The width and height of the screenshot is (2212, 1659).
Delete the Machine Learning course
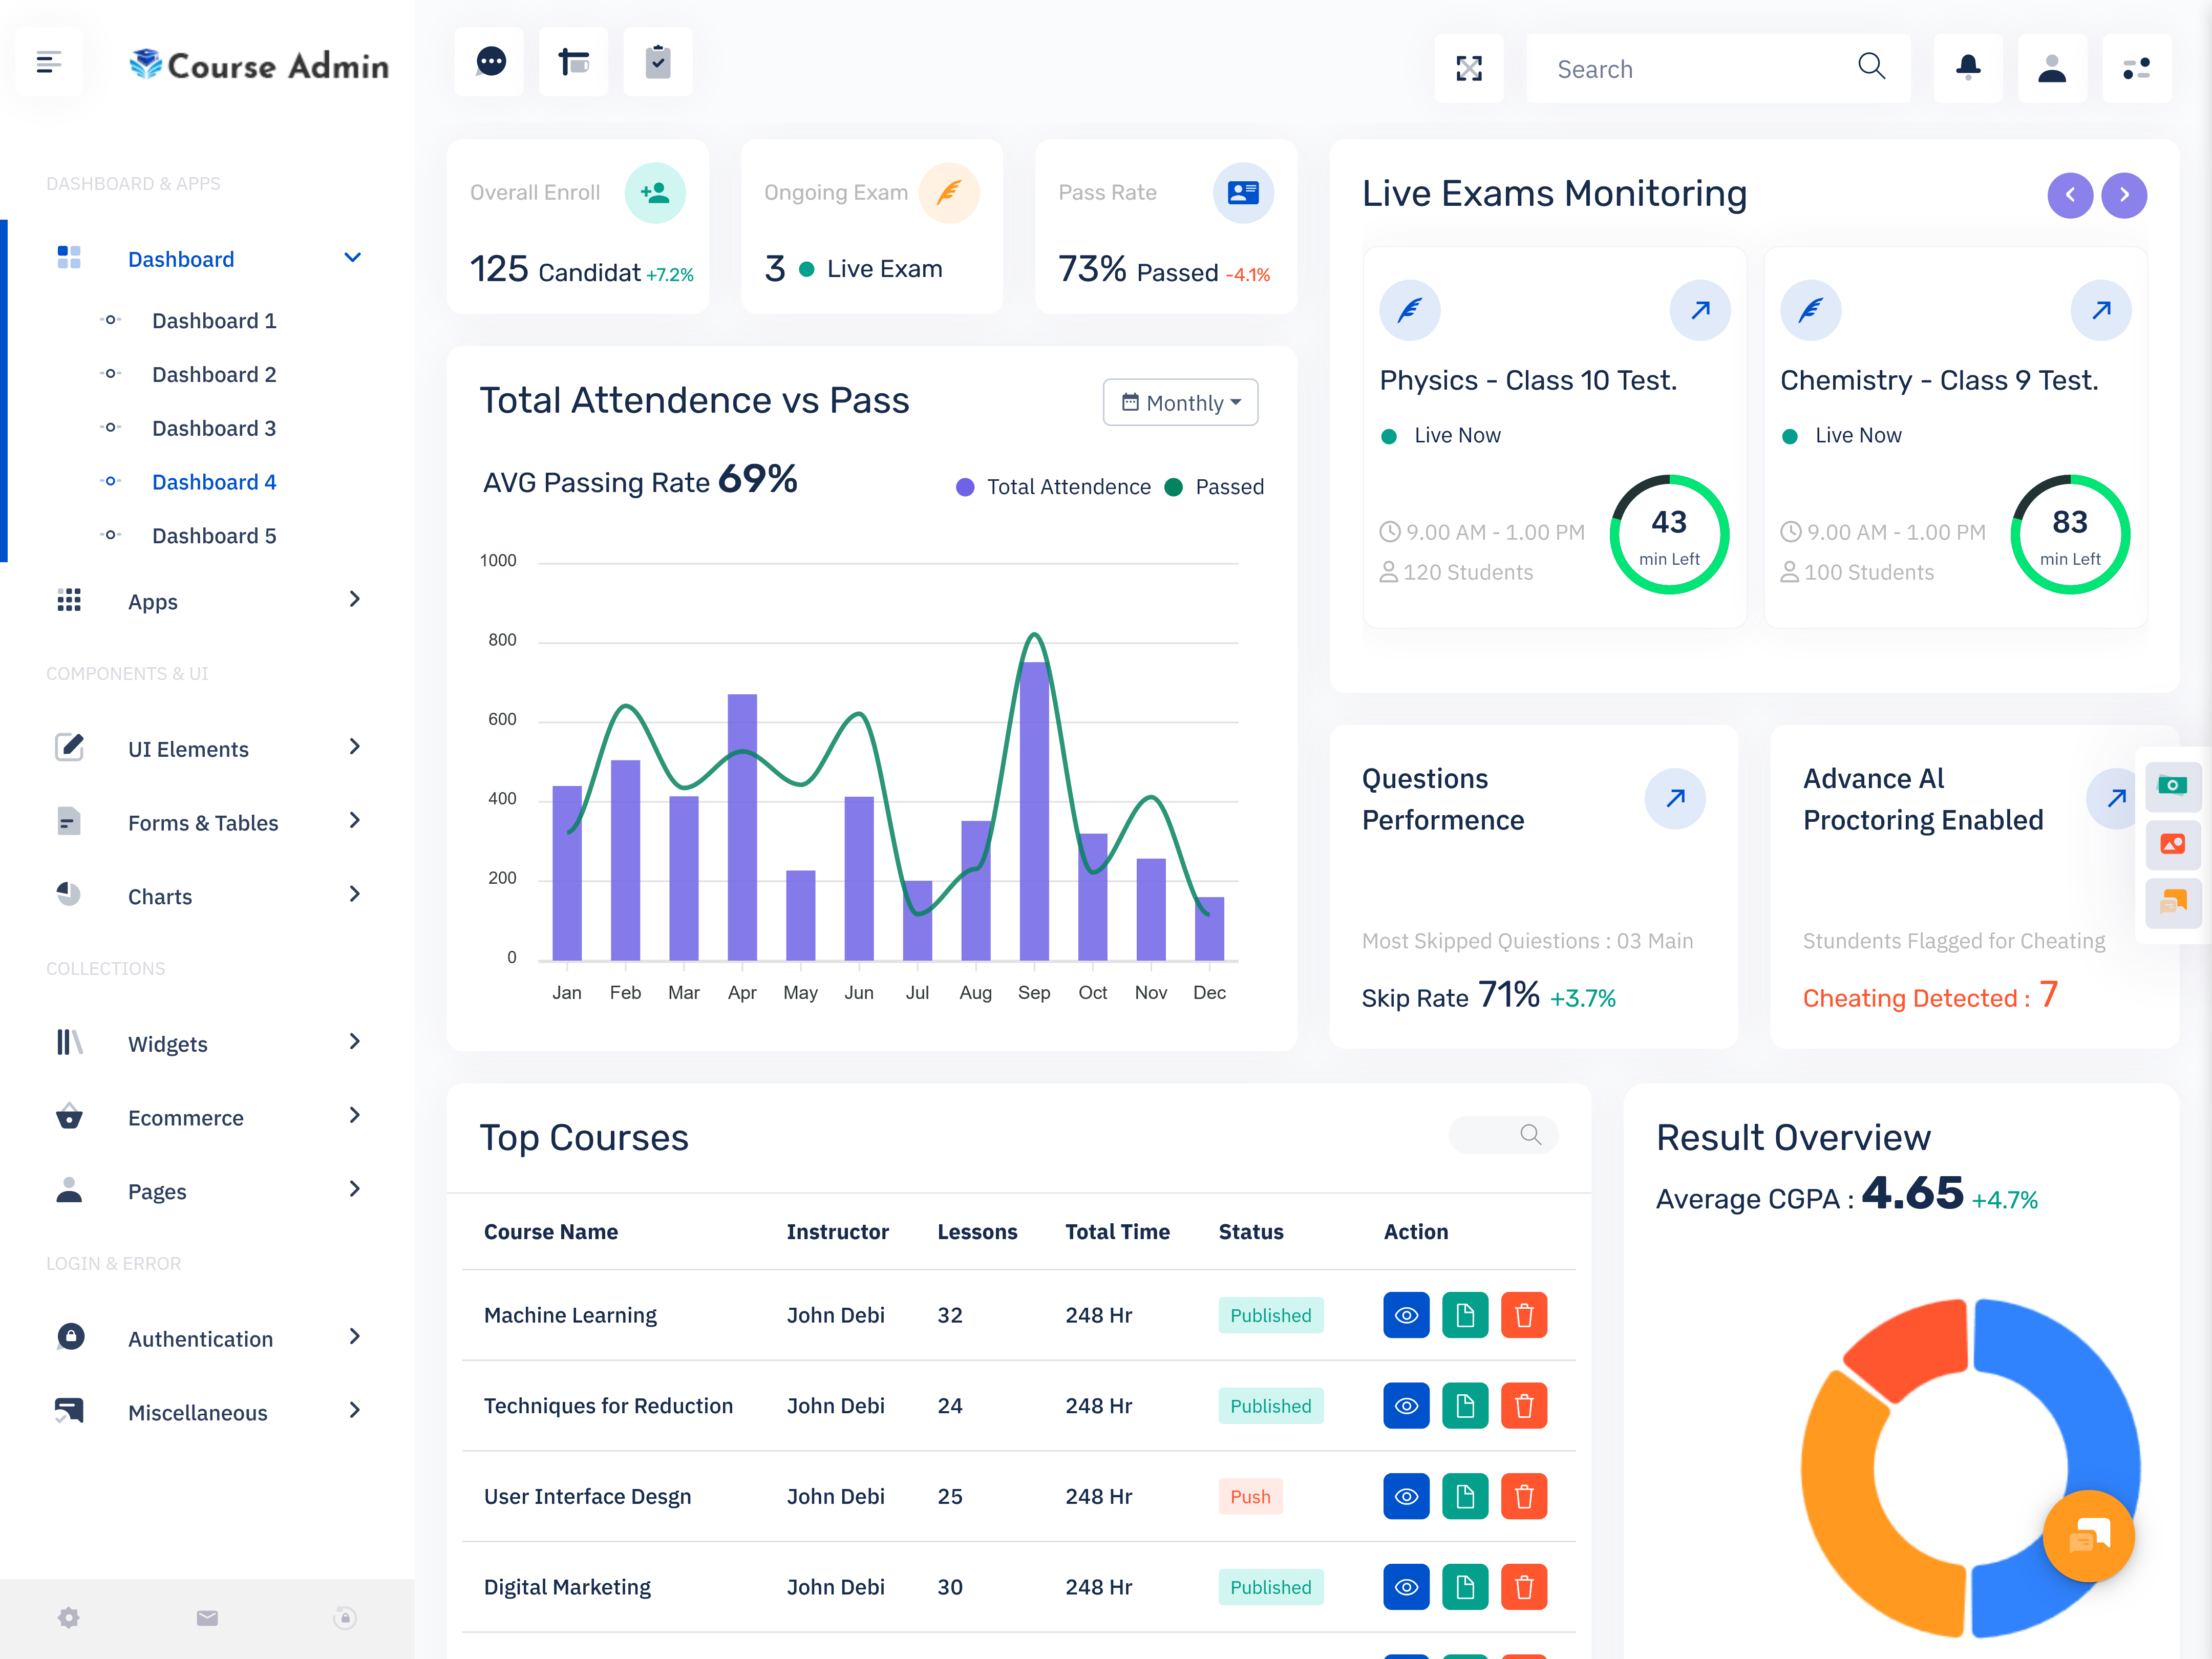(1524, 1315)
